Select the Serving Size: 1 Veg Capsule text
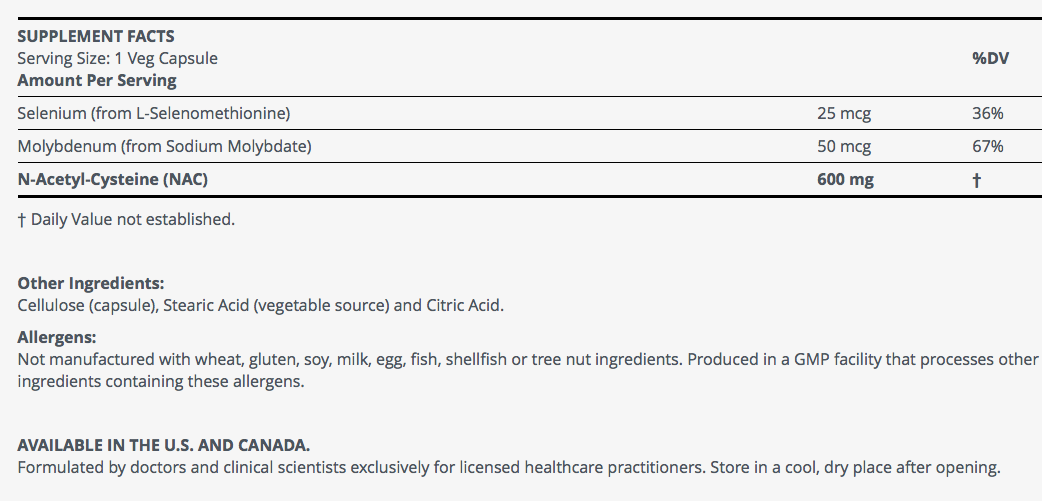The image size is (1042, 501). click(x=117, y=58)
